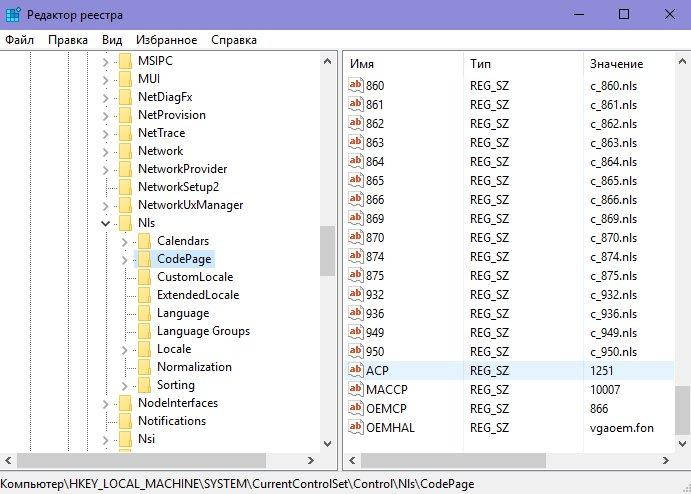Screen dimensions: 691x494
Task: Click the NetworkProvider folder icon
Action: point(124,169)
